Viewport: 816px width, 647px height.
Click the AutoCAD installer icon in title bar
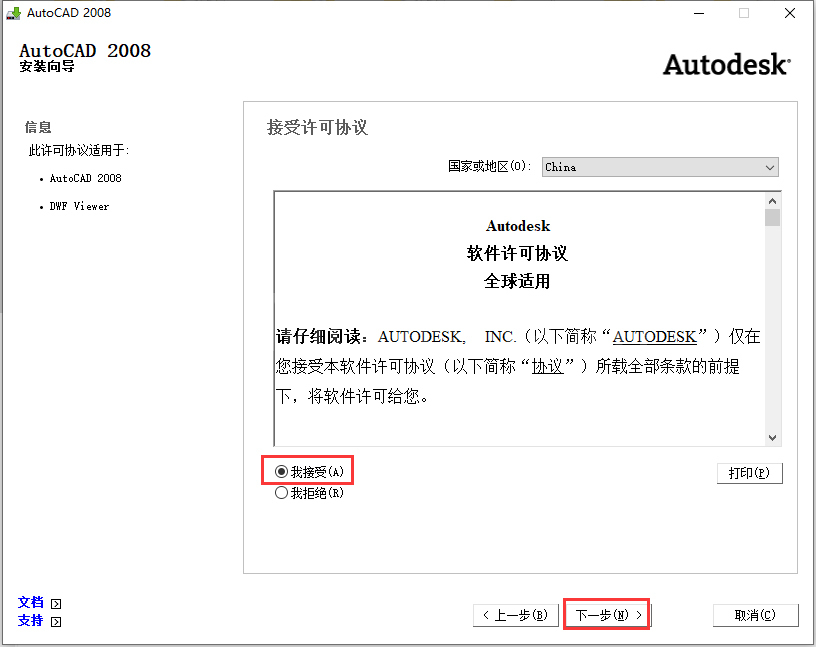pyautogui.click(x=14, y=13)
